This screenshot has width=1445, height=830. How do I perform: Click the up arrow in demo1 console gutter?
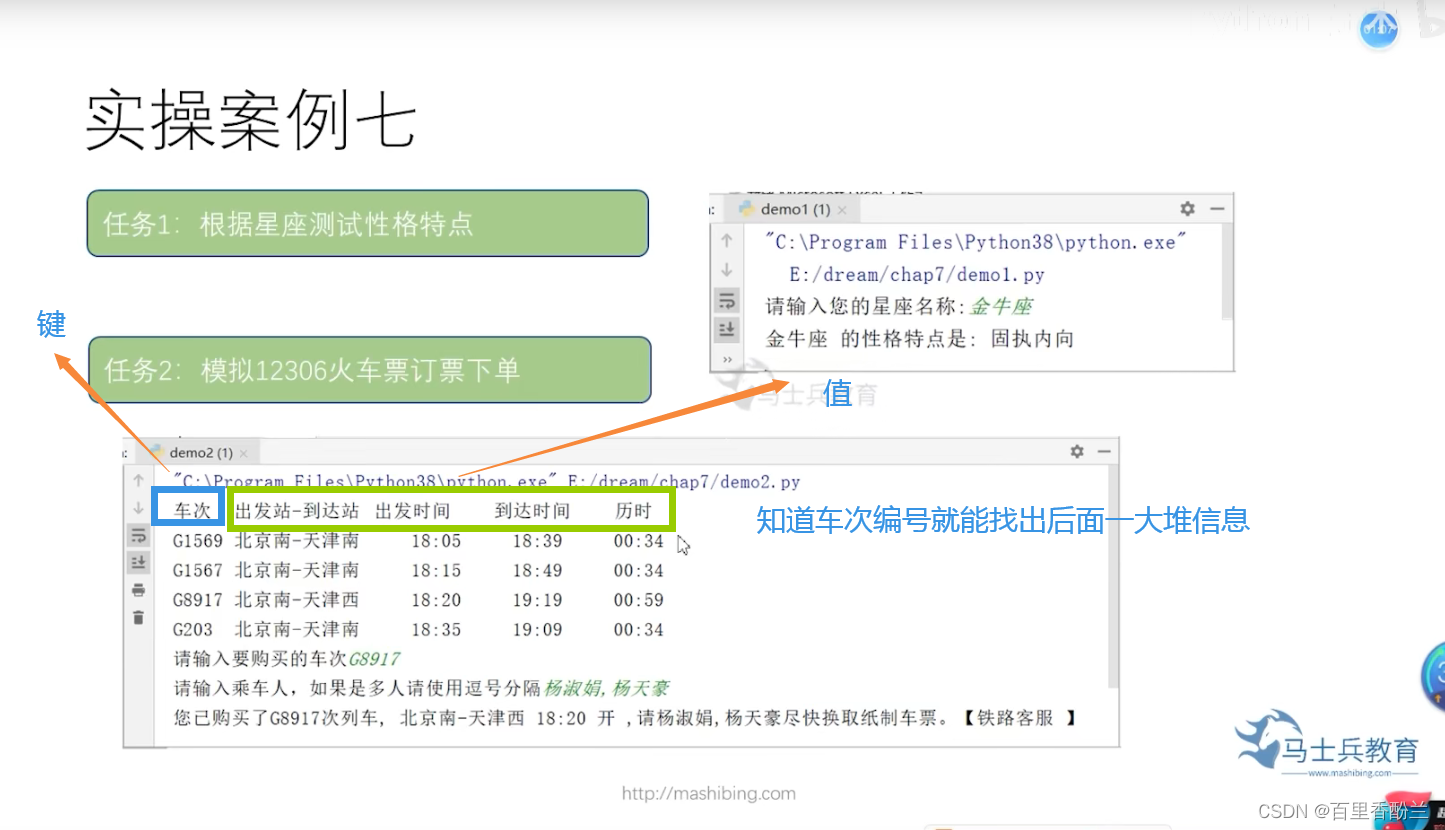point(727,240)
